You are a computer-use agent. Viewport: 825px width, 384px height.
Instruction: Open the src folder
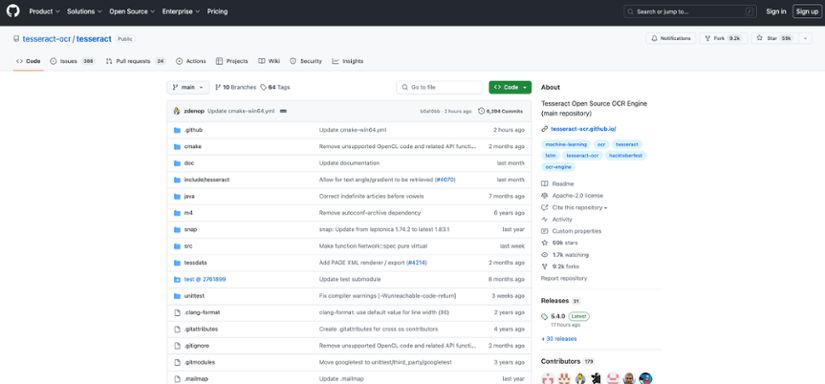click(188, 246)
